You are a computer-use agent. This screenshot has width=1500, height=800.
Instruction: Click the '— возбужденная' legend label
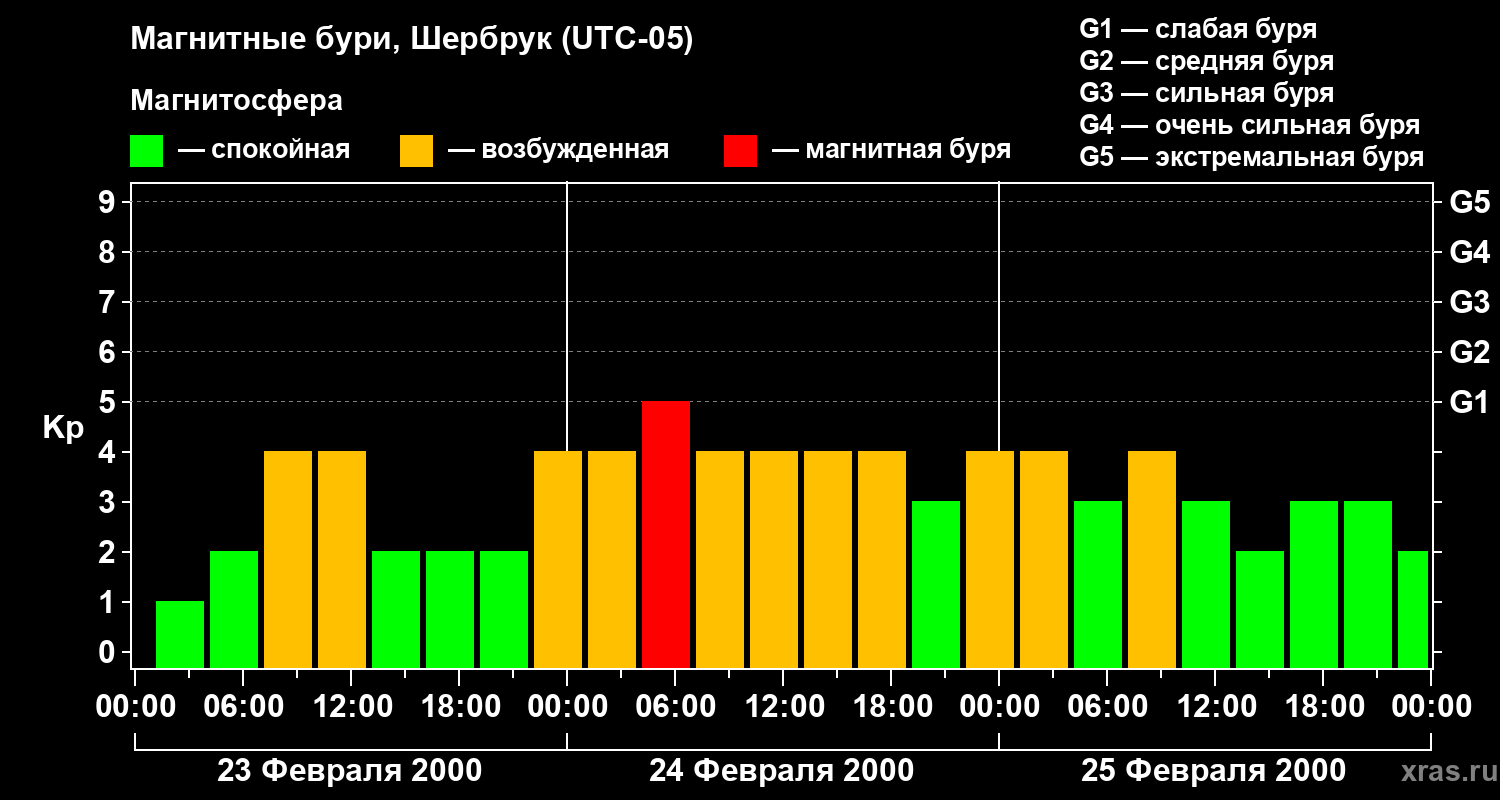tap(558, 151)
